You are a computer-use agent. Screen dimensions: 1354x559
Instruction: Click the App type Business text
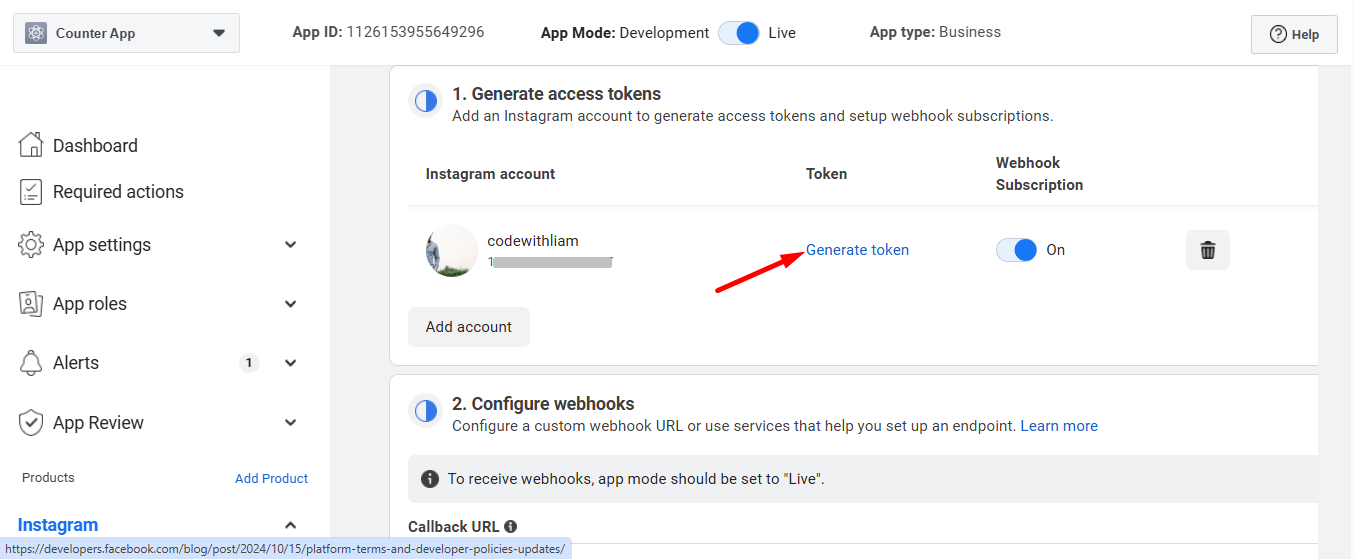(970, 32)
